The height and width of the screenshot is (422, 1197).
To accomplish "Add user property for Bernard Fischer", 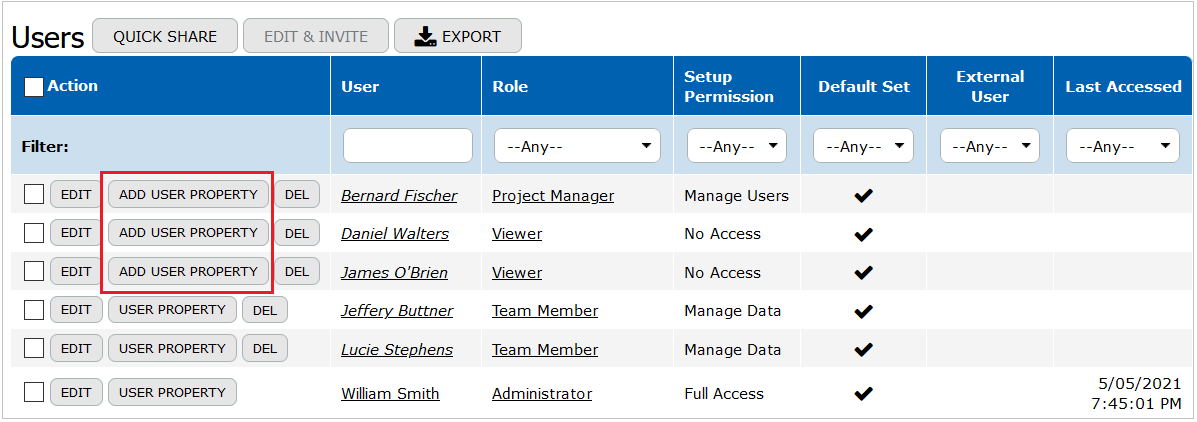I will [x=189, y=195].
